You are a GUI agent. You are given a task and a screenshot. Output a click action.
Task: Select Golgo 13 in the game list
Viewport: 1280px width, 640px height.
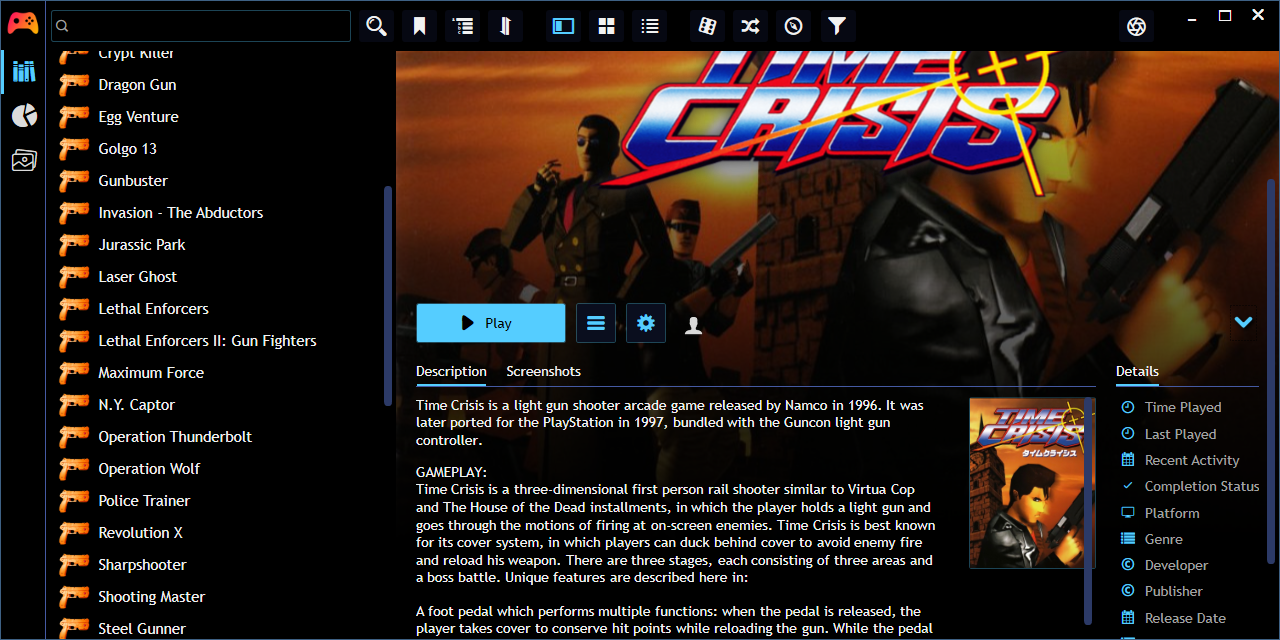(x=127, y=149)
